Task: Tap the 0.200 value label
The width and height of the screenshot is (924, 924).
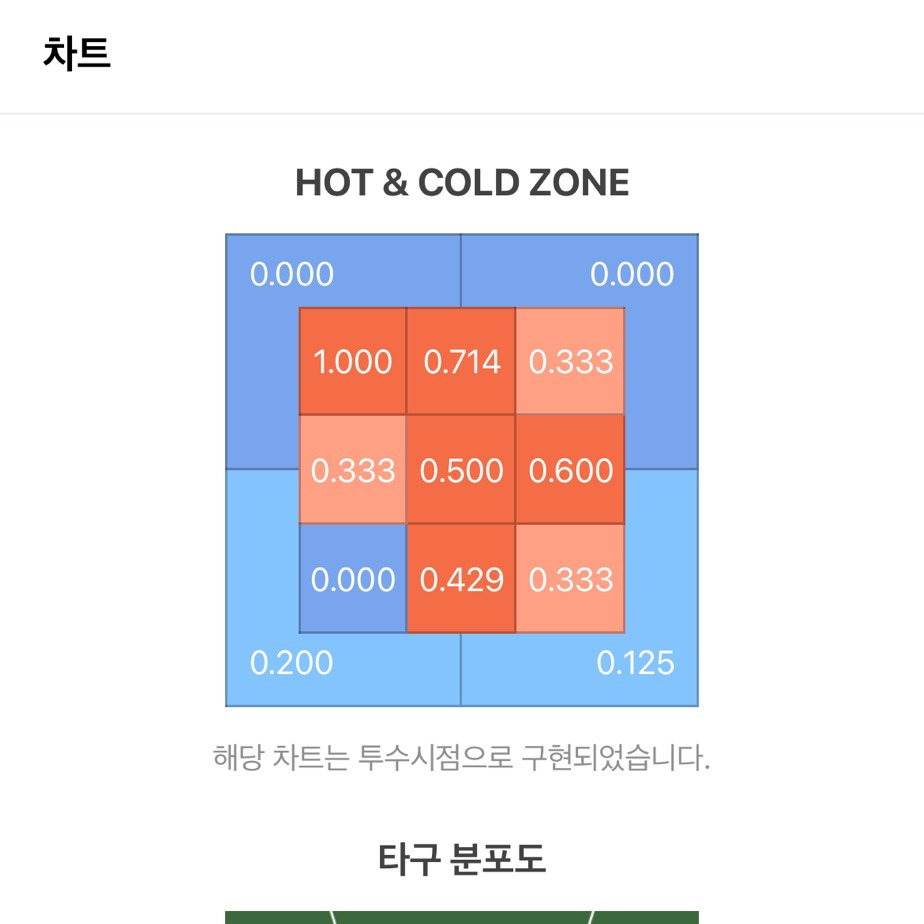Action: pos(292,663)
